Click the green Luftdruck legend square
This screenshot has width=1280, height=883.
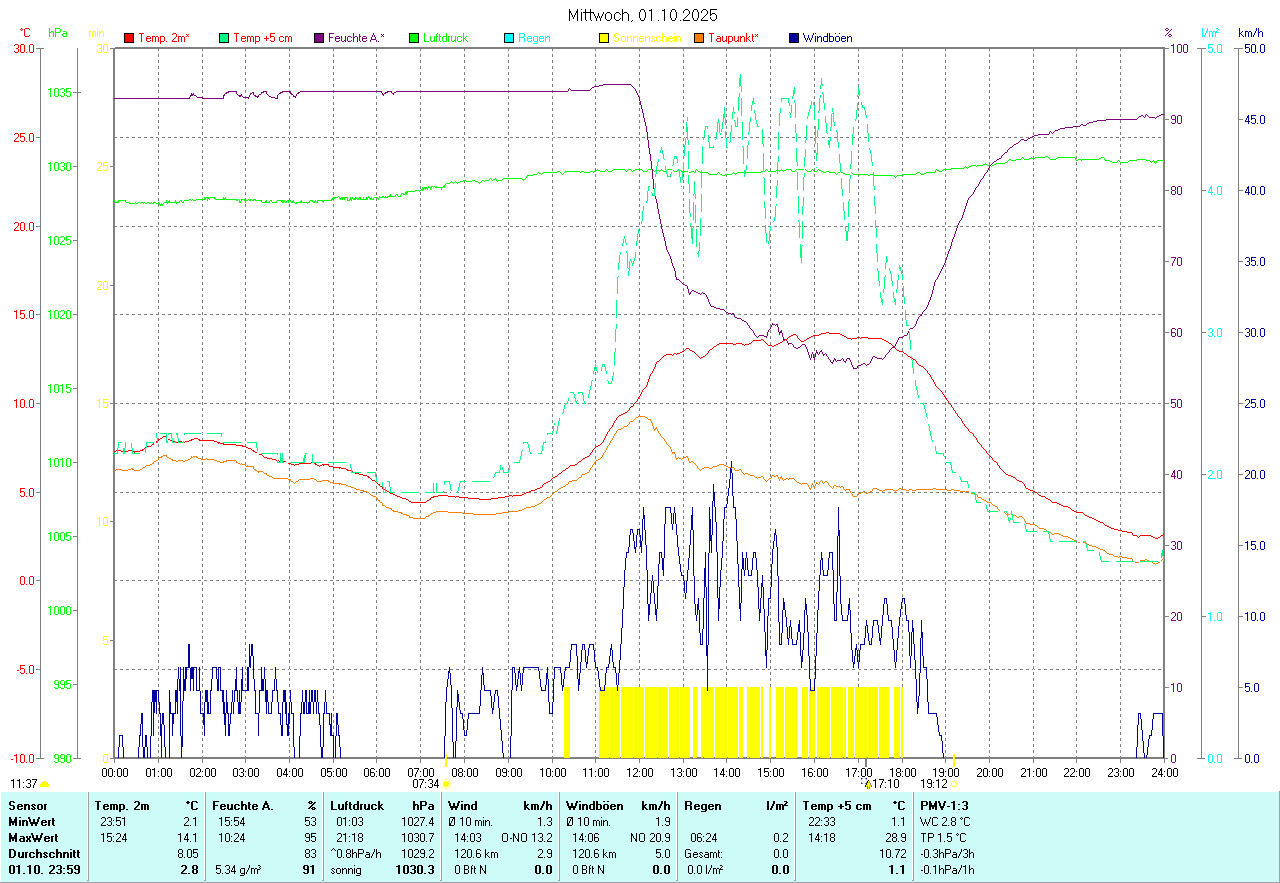pyautogui.click(x=414, y=38)
